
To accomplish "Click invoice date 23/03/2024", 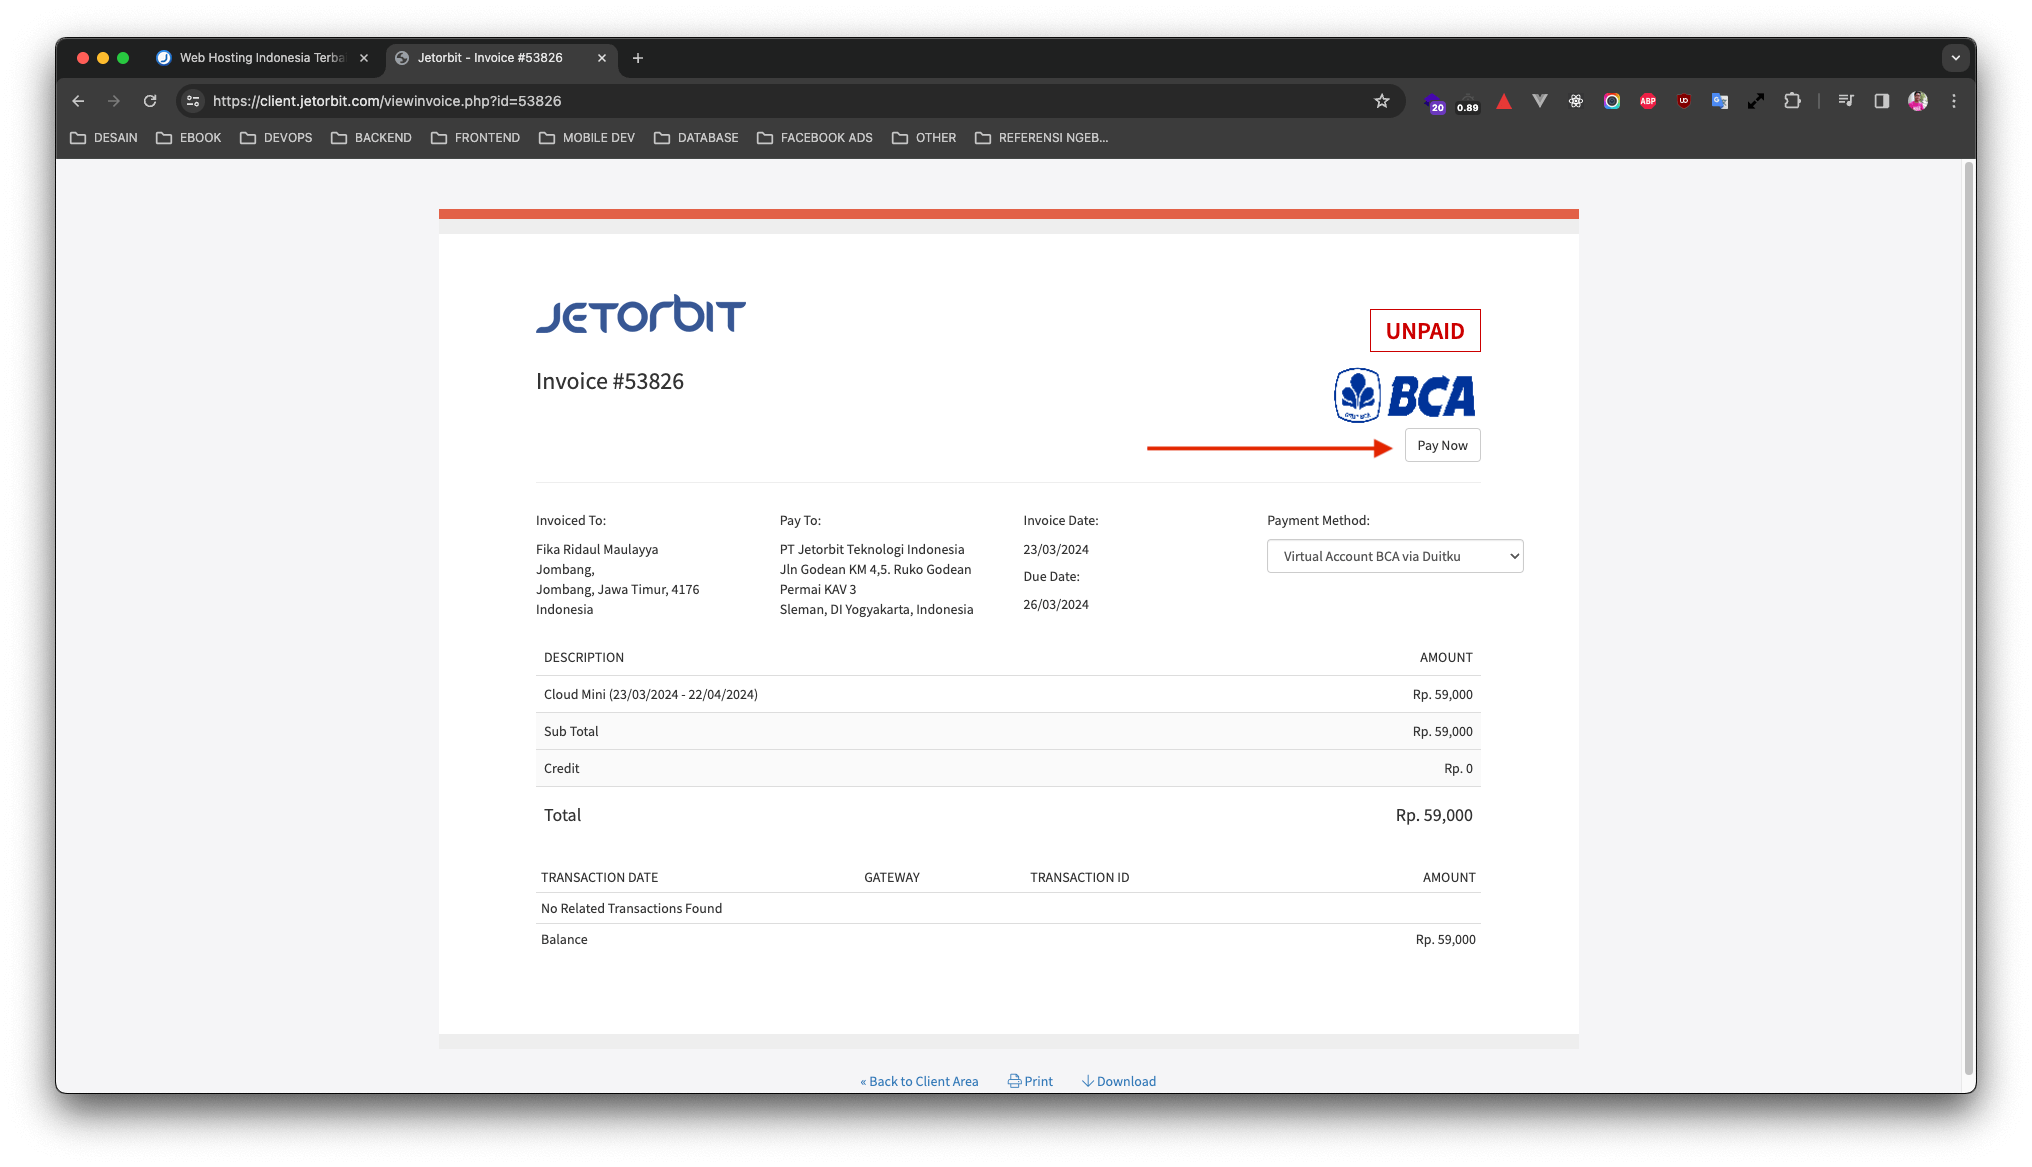I will coord(1056,549).
